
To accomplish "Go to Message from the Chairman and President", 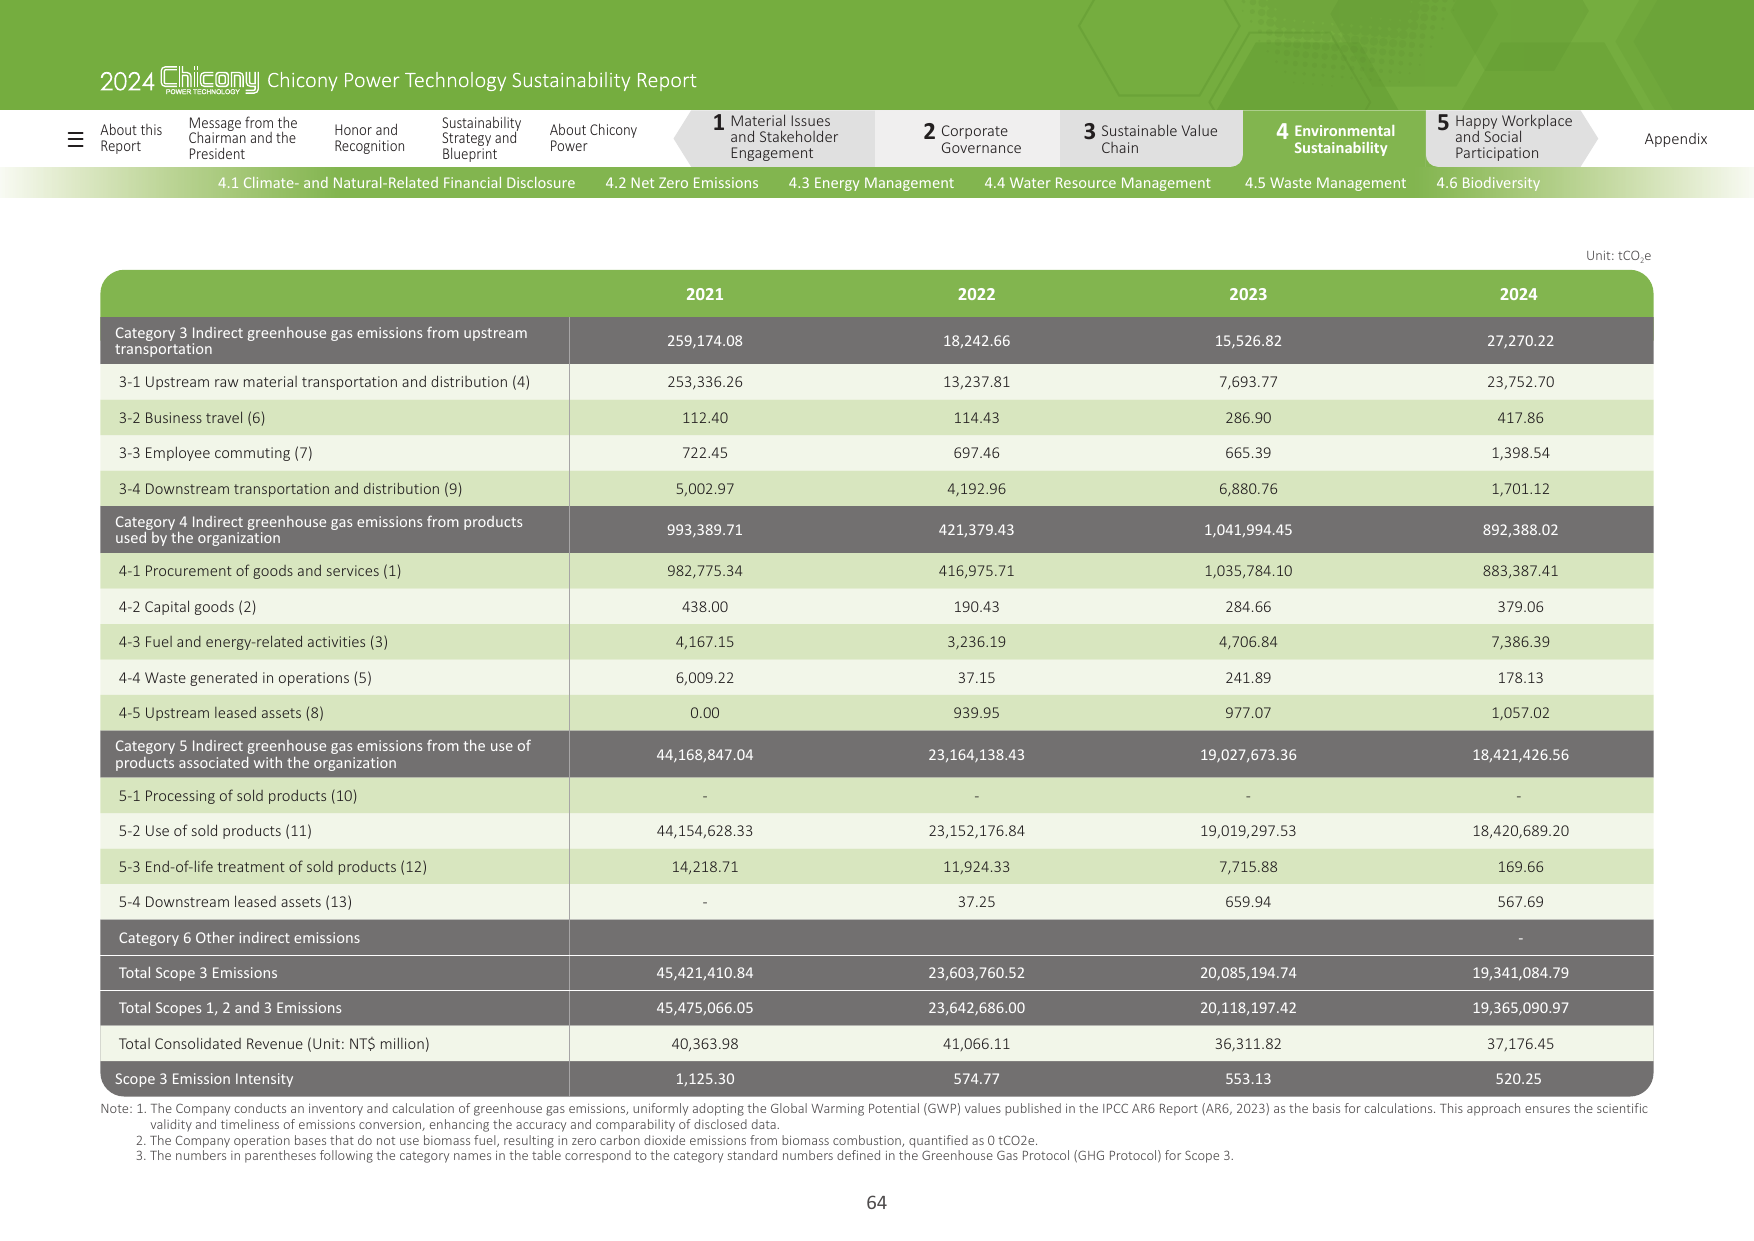I will point(243,138).
